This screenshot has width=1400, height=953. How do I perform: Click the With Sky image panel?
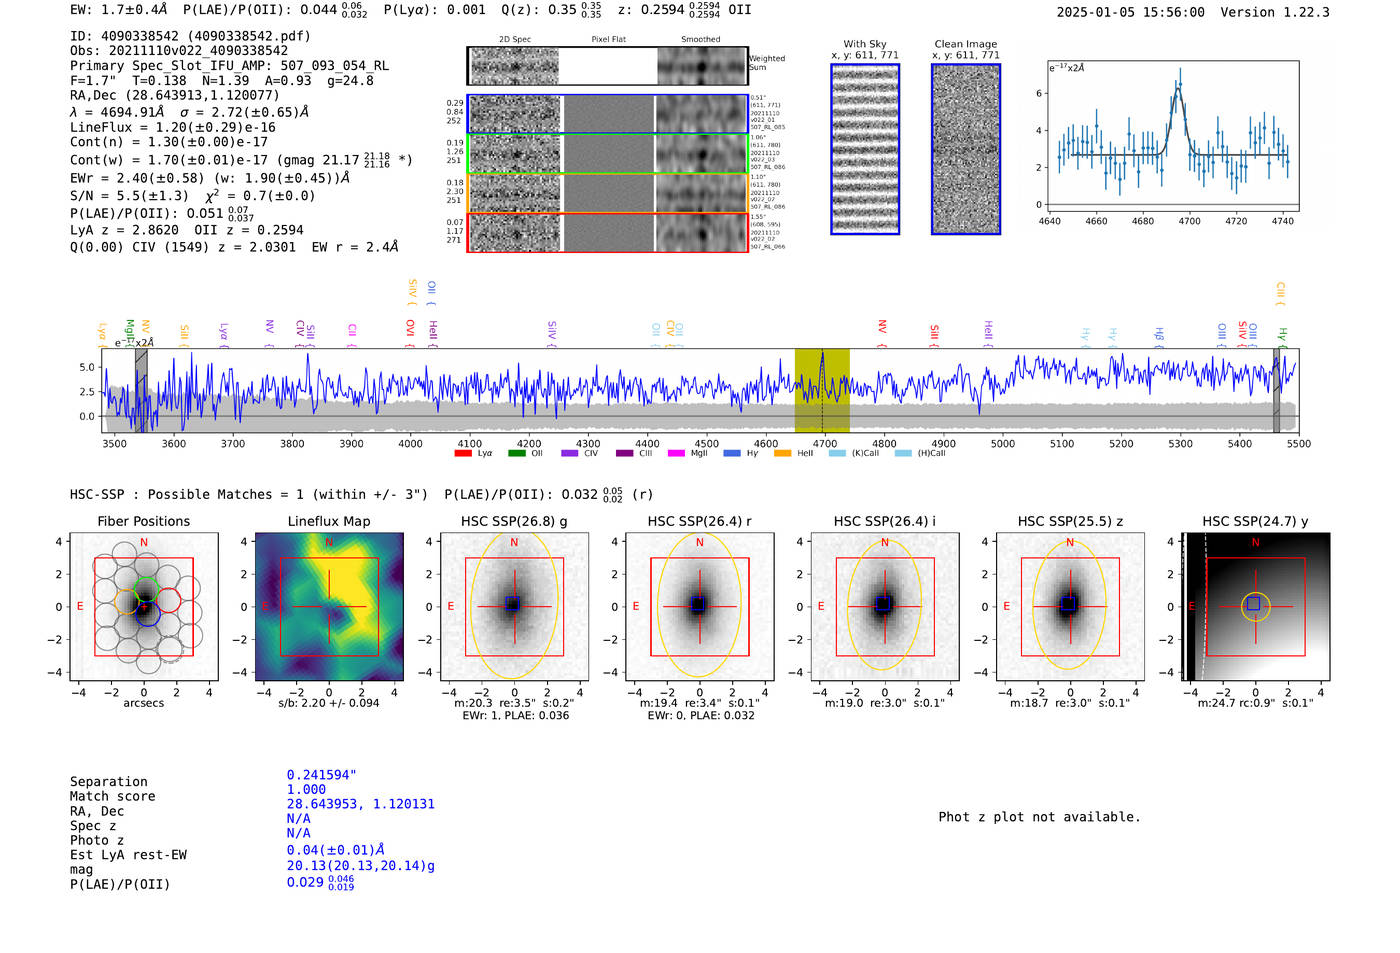tap(865, 149)
